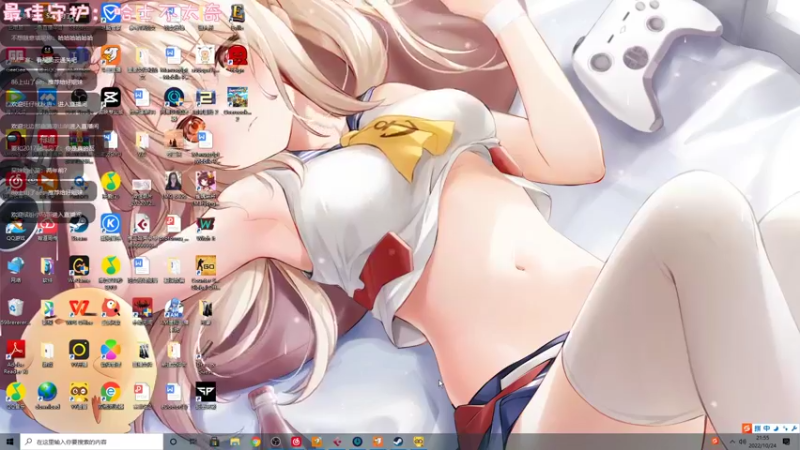
Task: Open Cortana circle on taskbar
Action: tap(173, 441)
